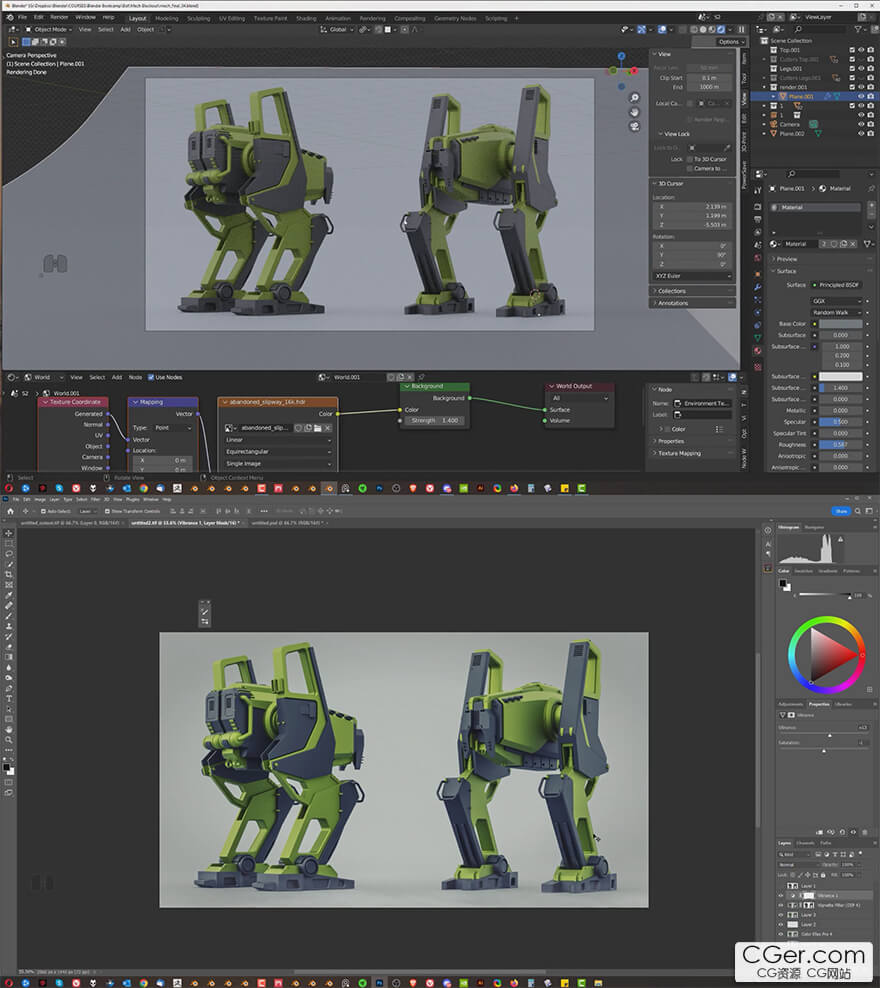This screenshot has height=988, width=880.
Task: Expand the Preview panel in material properties
Action: pyautogui.click(x=819, y=259)
